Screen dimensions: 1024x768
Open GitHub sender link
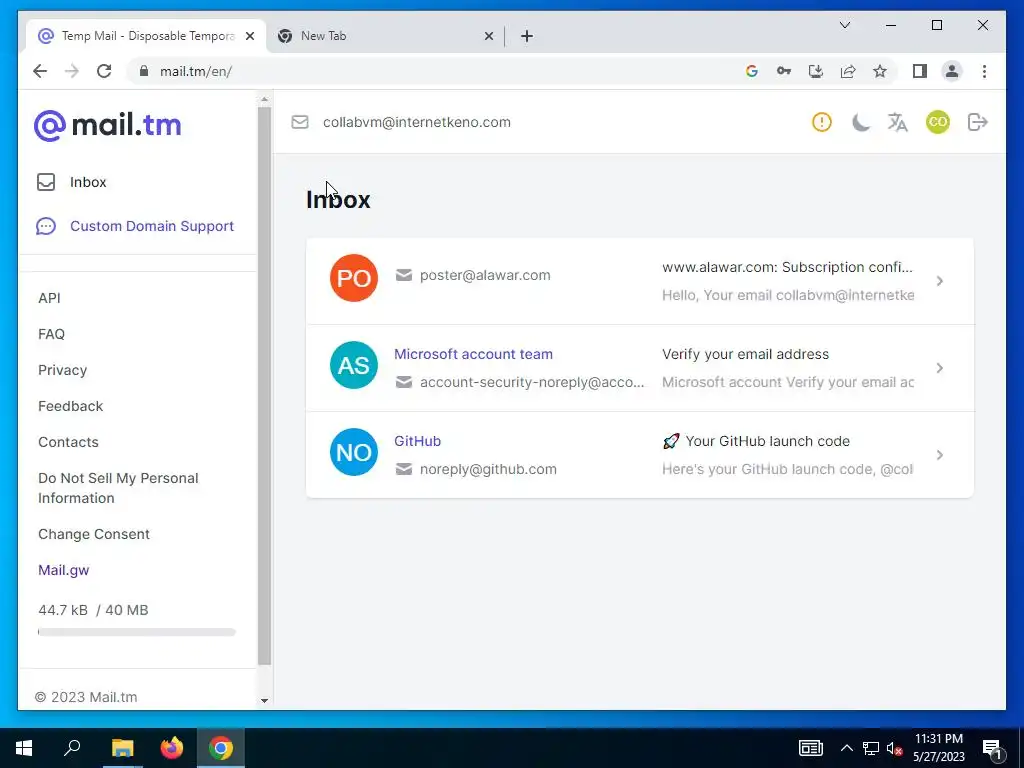click(x=417, y=441)
